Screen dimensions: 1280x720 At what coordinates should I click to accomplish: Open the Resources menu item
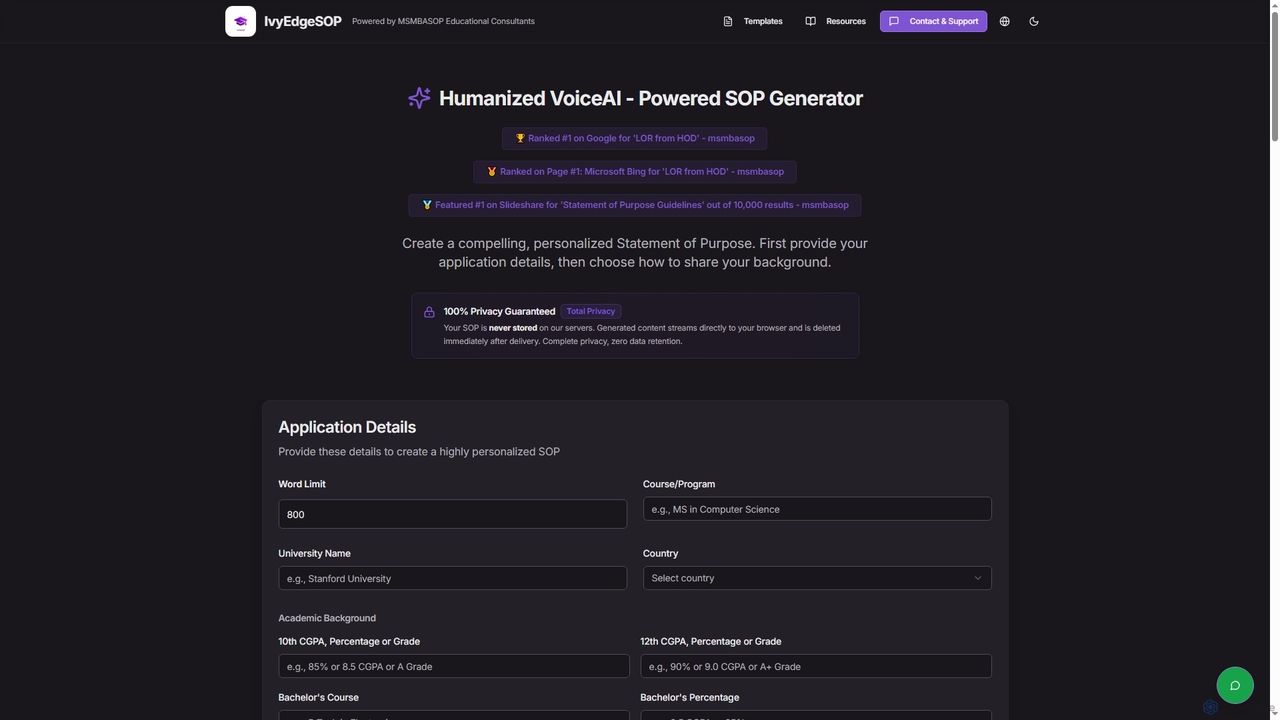coord(836,21)
